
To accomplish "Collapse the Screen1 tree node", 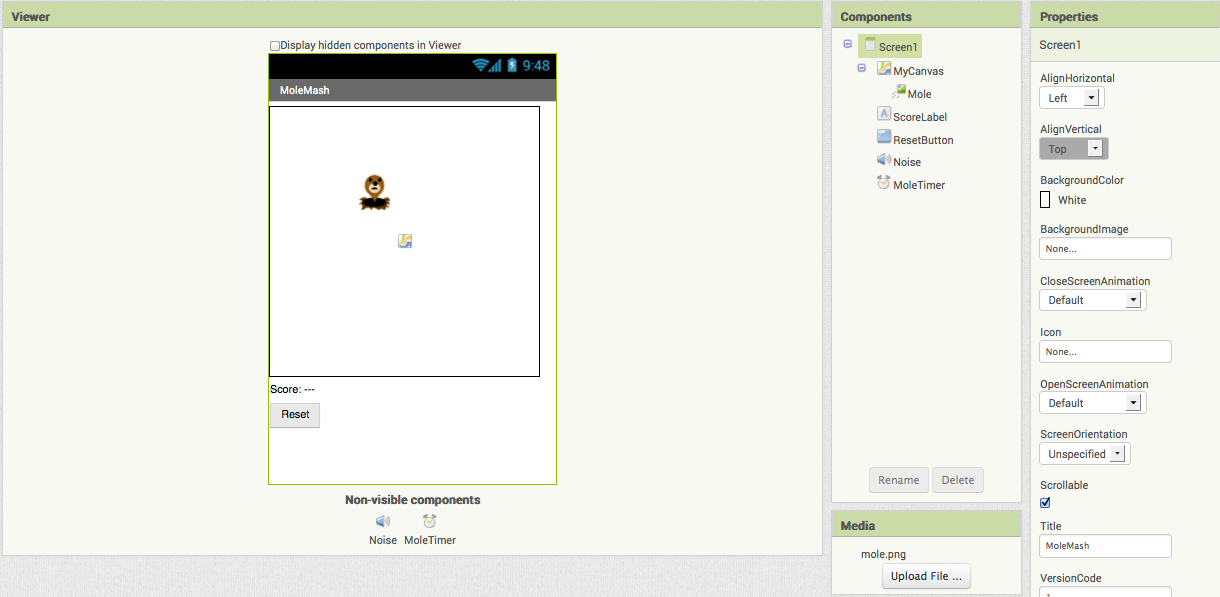I will [x=848, y=44].
